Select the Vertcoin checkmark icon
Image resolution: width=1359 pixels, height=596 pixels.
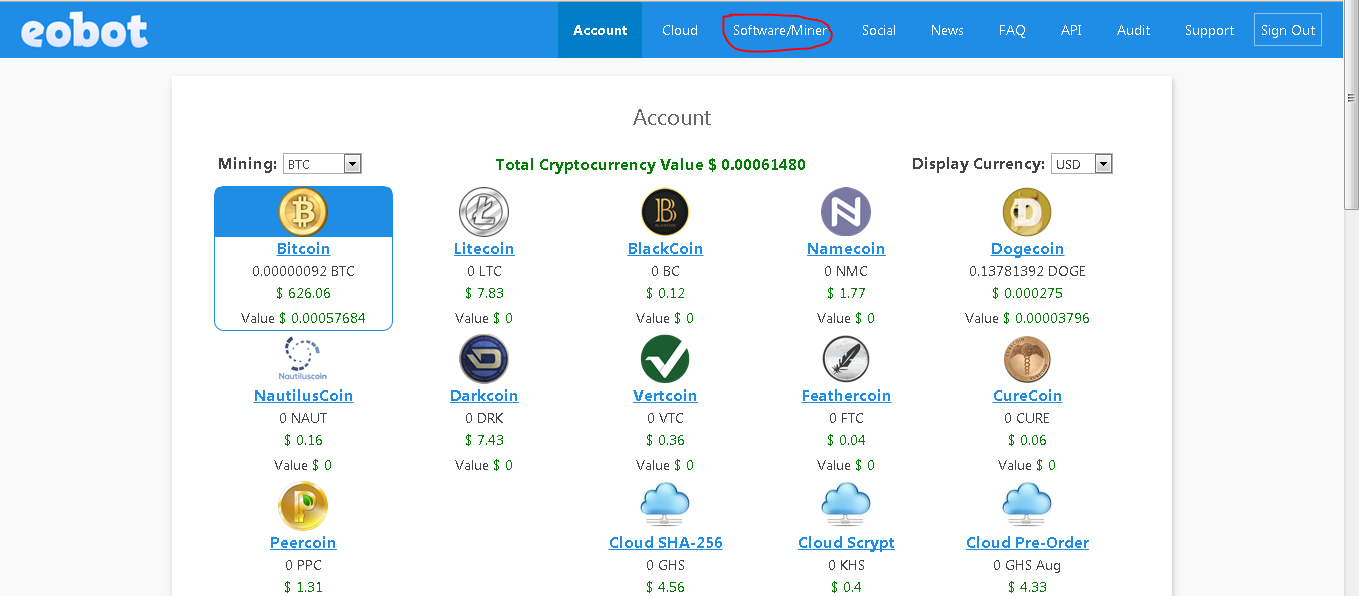tap(665, 359)
